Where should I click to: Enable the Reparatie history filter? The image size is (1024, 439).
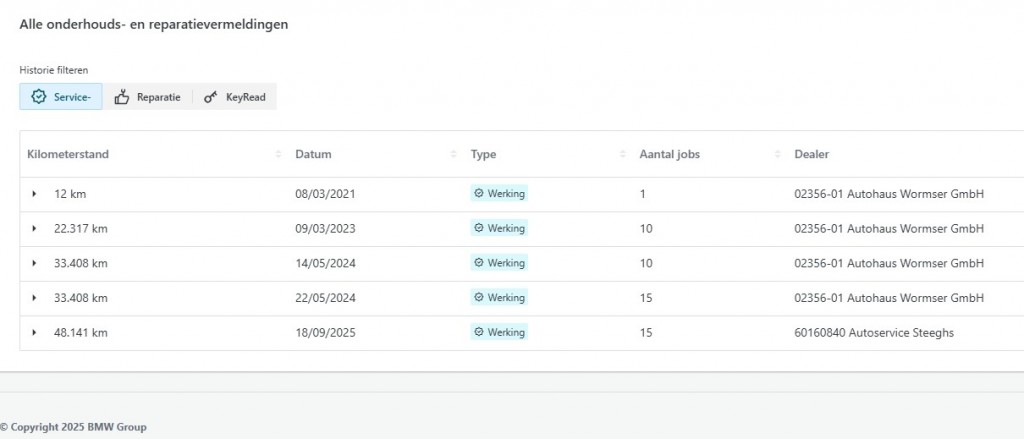click(x=148, y=97)
